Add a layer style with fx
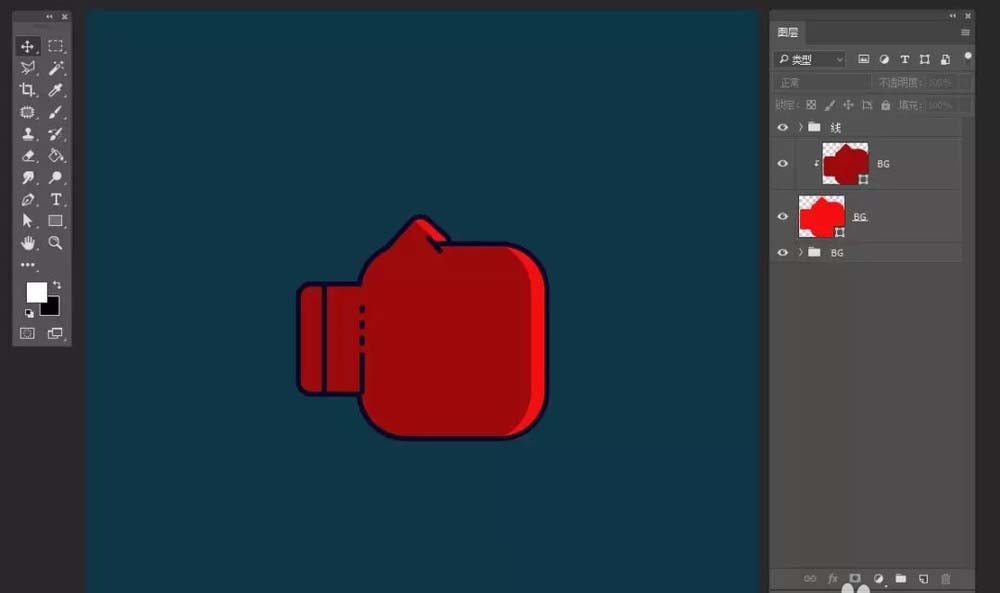Image resolution: width=1000 pixels, height=593 pixels. 833,579
